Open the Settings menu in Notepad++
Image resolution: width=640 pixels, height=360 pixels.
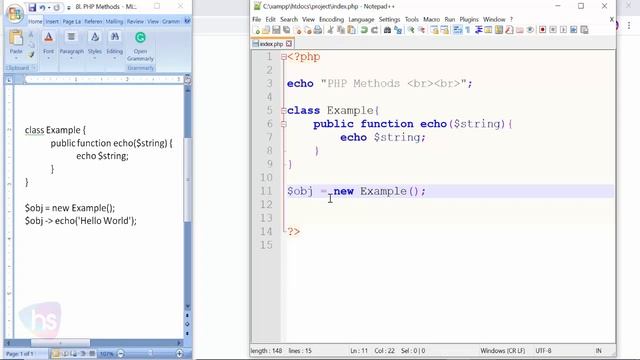tap(389, 19)
